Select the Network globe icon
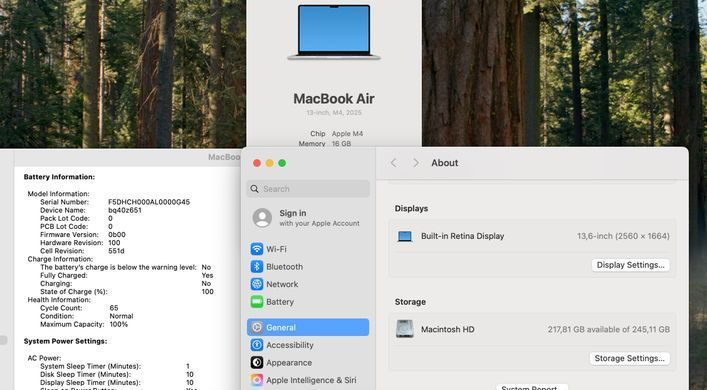The width and height of the screenshot is (707, 390). (x=257, y=284)
